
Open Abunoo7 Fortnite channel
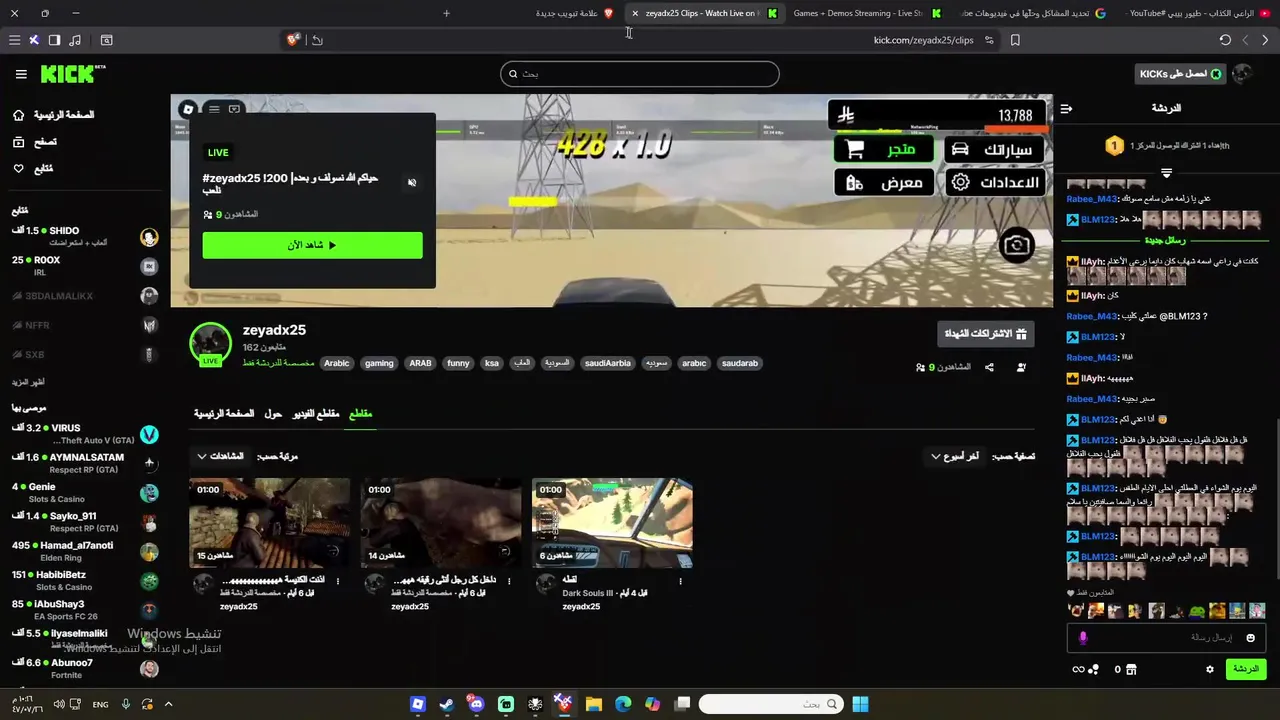pyautogui.click(x=85, y=669)
